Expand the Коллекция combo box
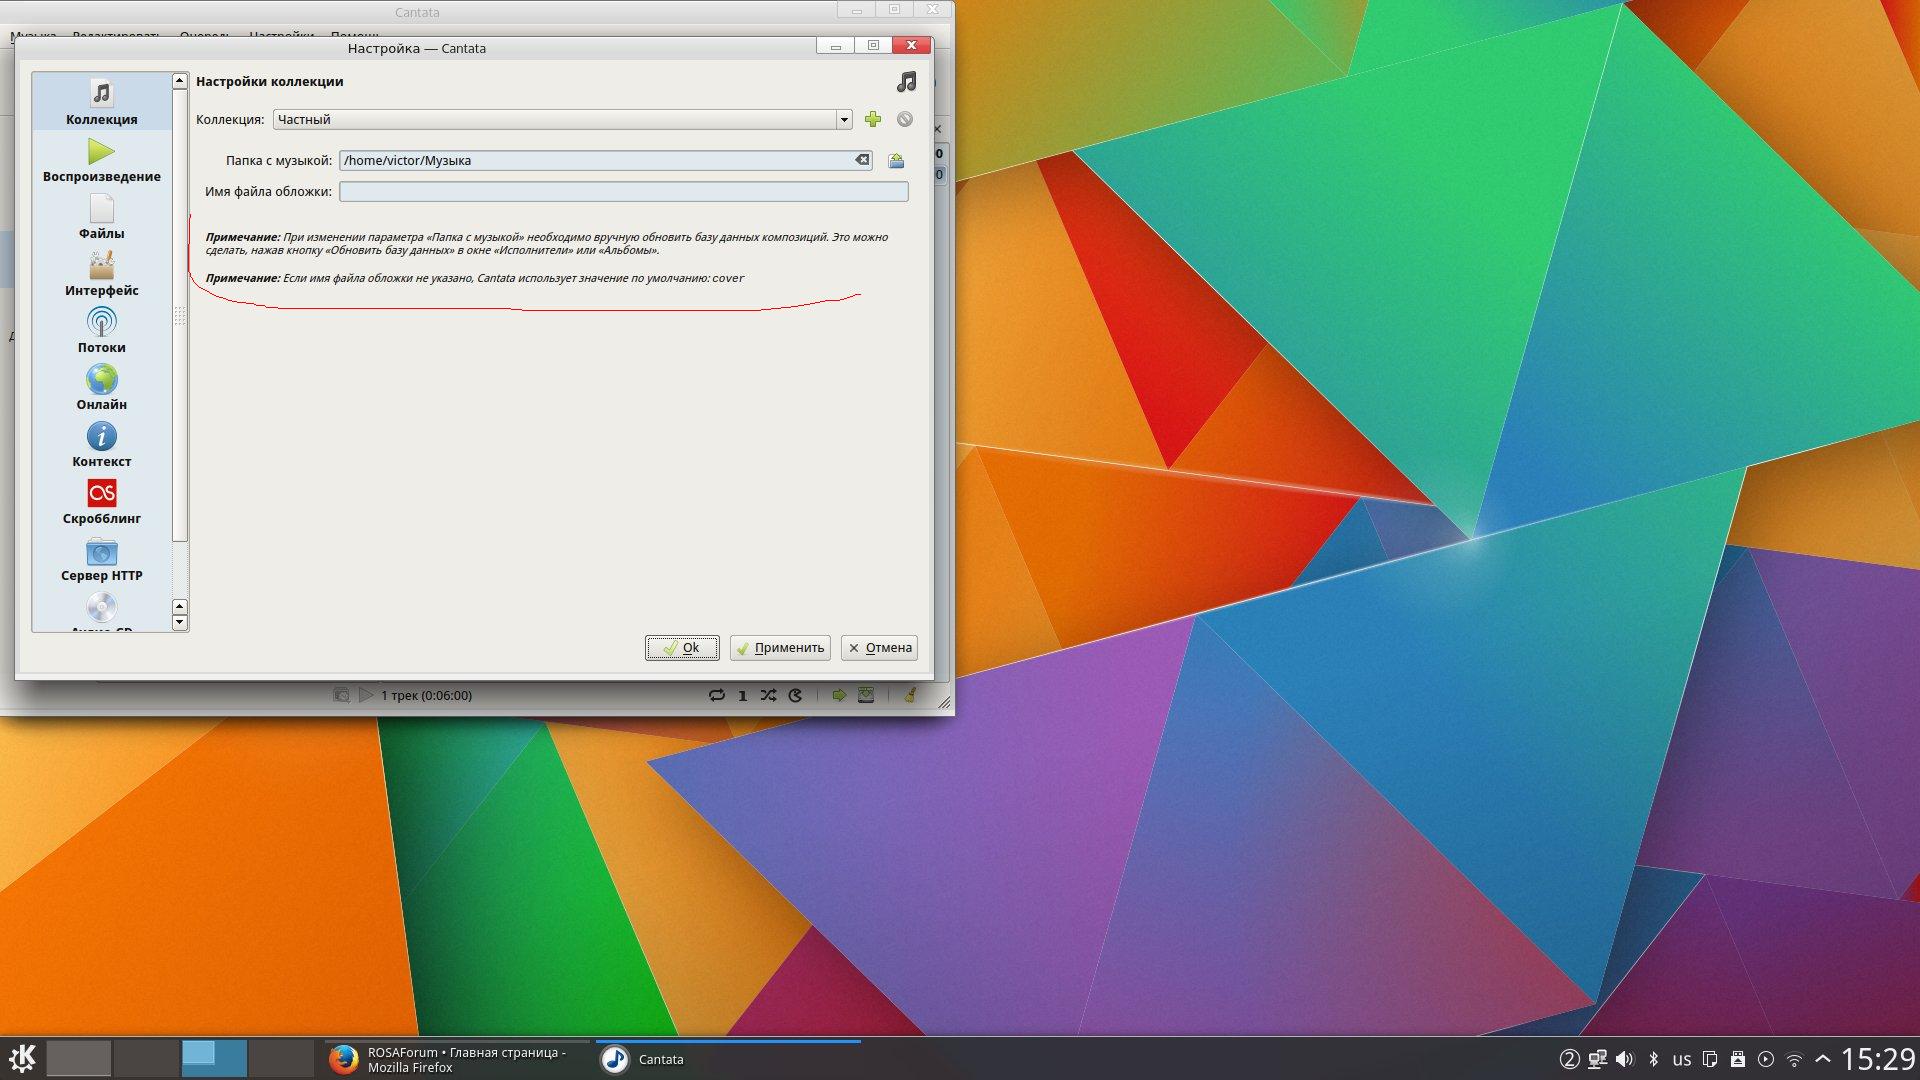The height and width of the screenshot is (1080, 1920). click(x=844, y=119)
